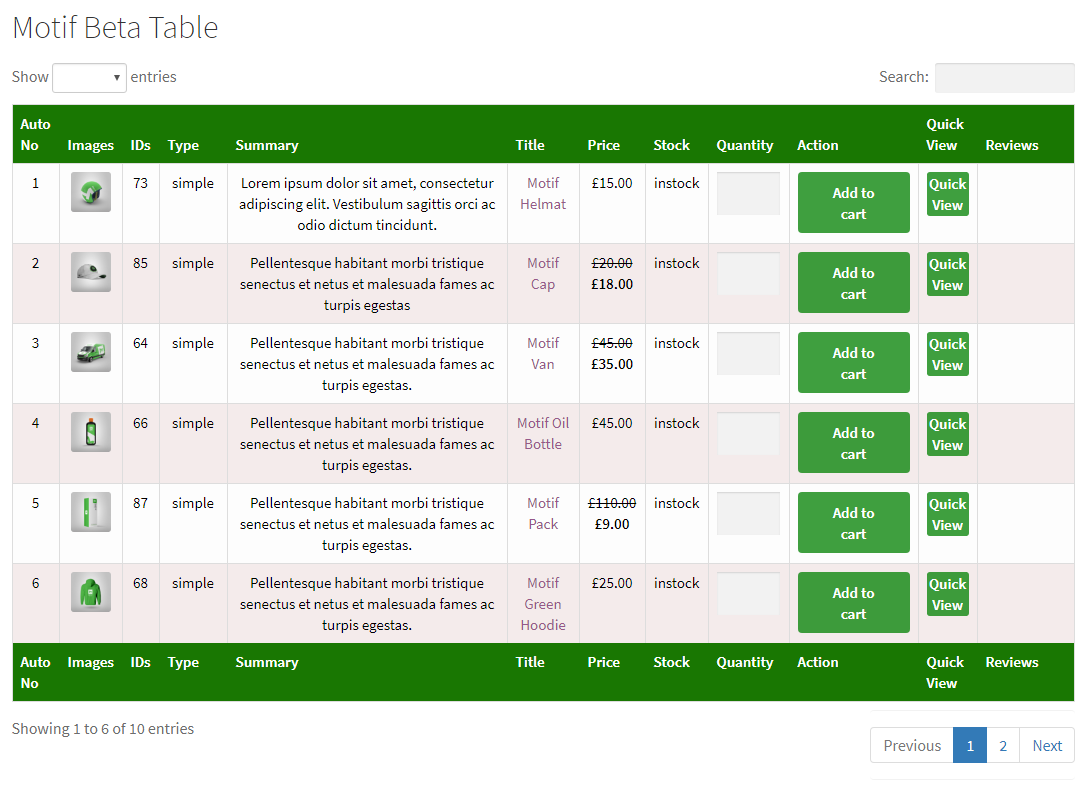
Task: Add Motif Helmat to cart
Action: 853,203
